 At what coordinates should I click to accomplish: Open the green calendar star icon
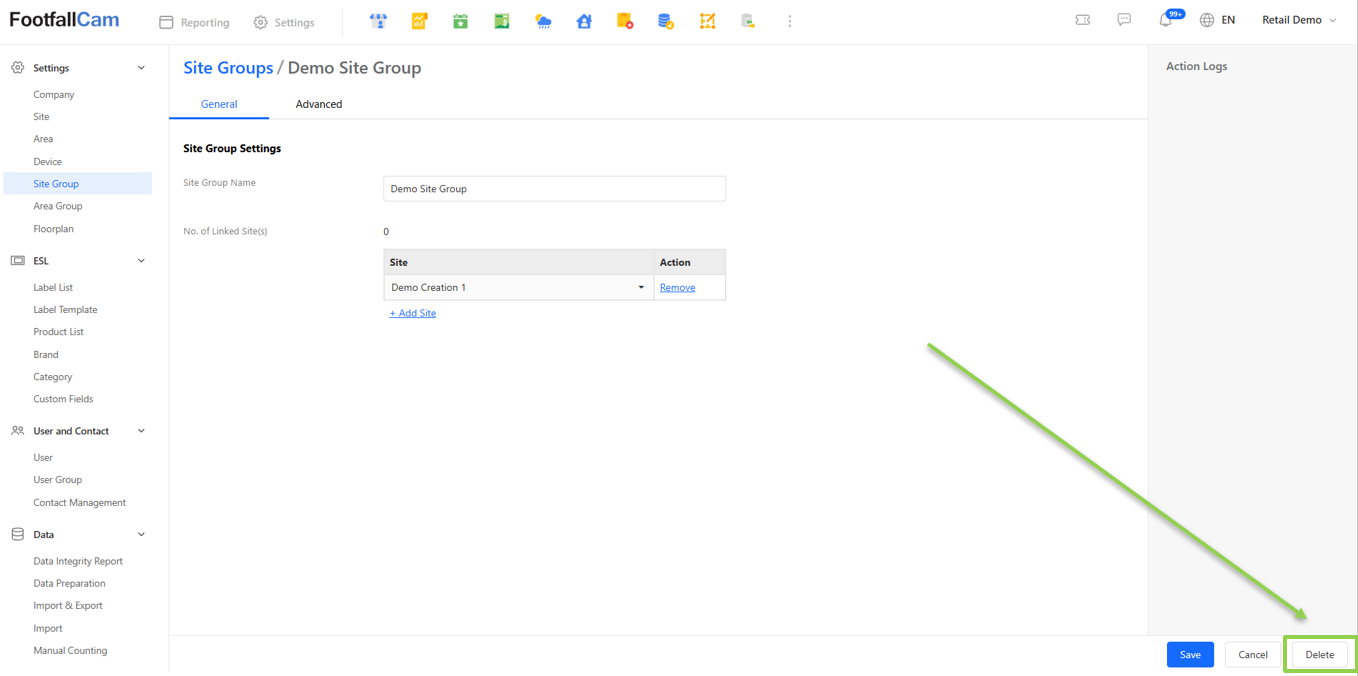click(460, 21)
